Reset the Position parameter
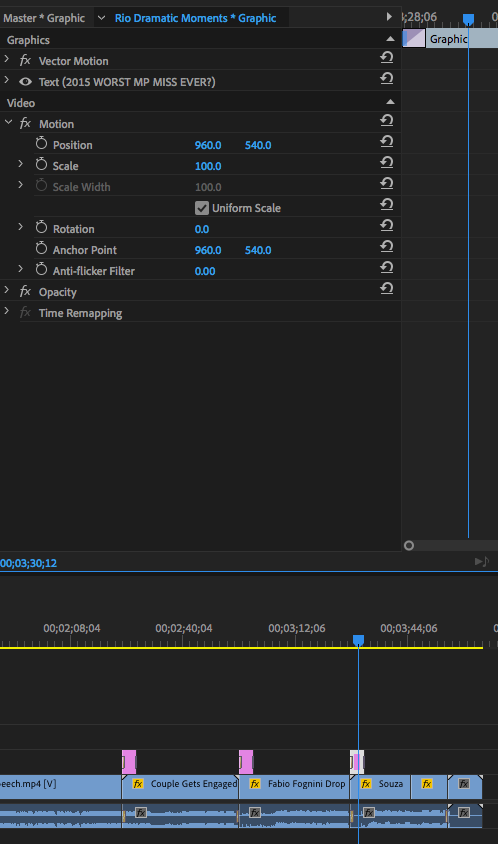The image size is (498, 844). 387,142
